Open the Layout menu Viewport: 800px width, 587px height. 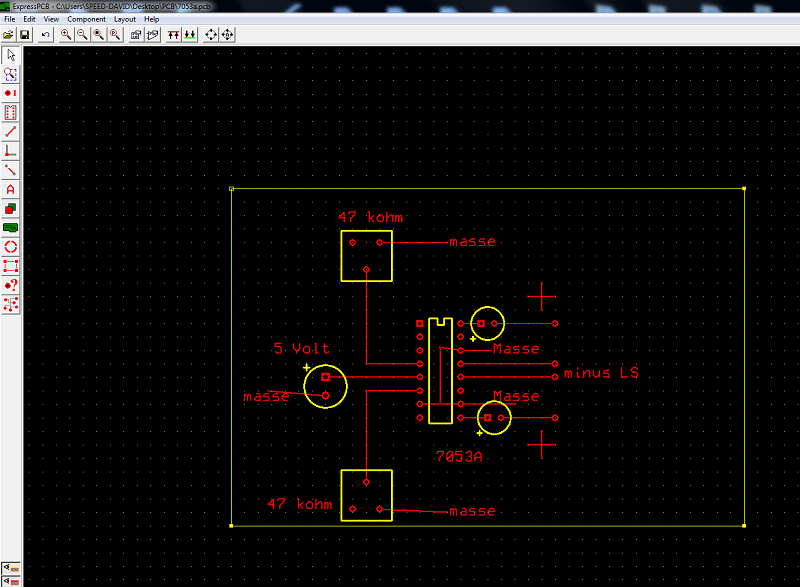click(125, 19)
